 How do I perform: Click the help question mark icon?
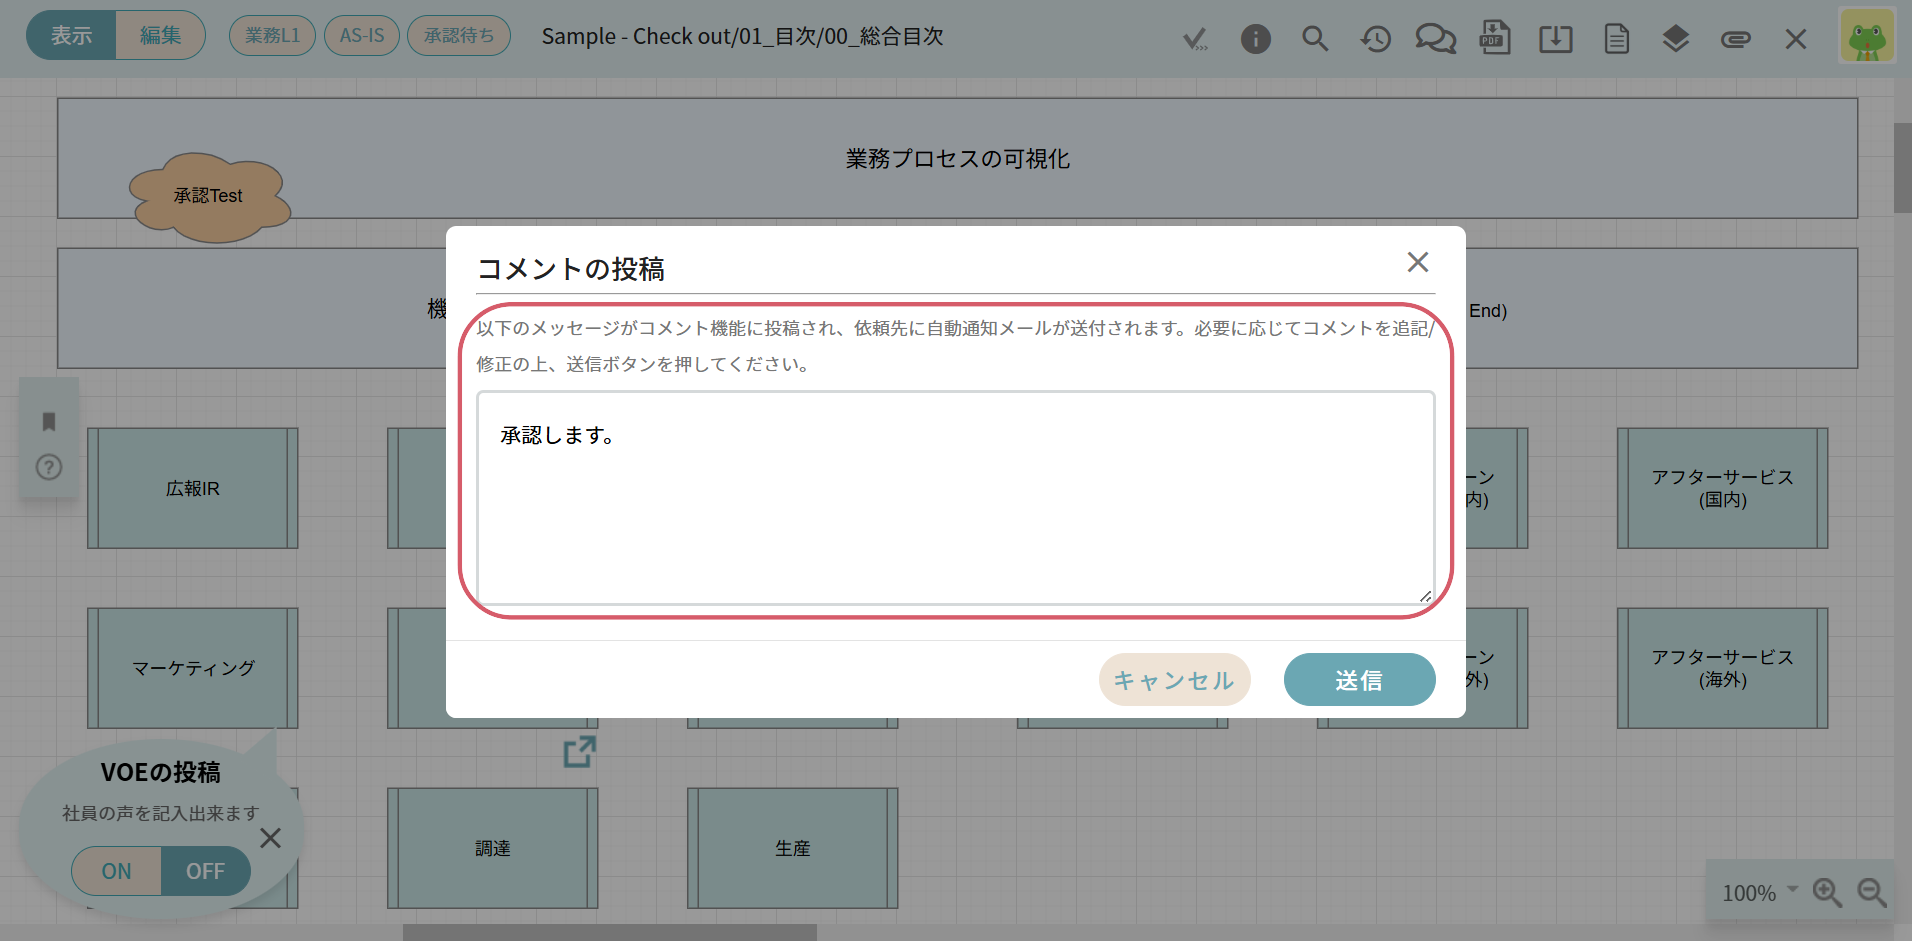click(x=49, y=467)
